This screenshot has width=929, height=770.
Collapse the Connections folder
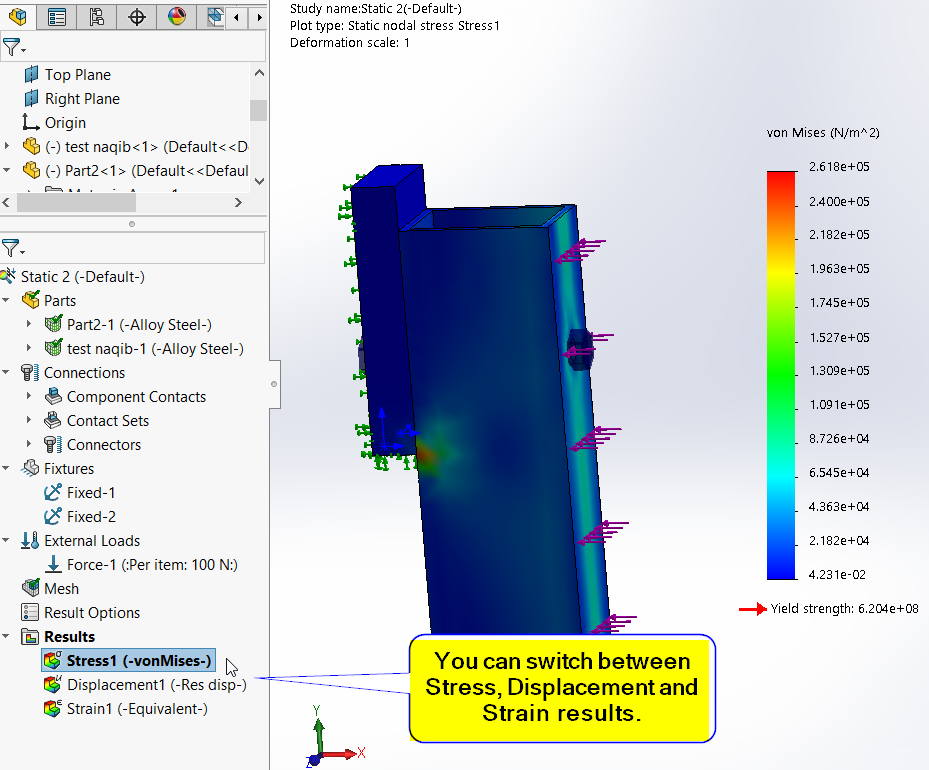[x=6, y=372]
